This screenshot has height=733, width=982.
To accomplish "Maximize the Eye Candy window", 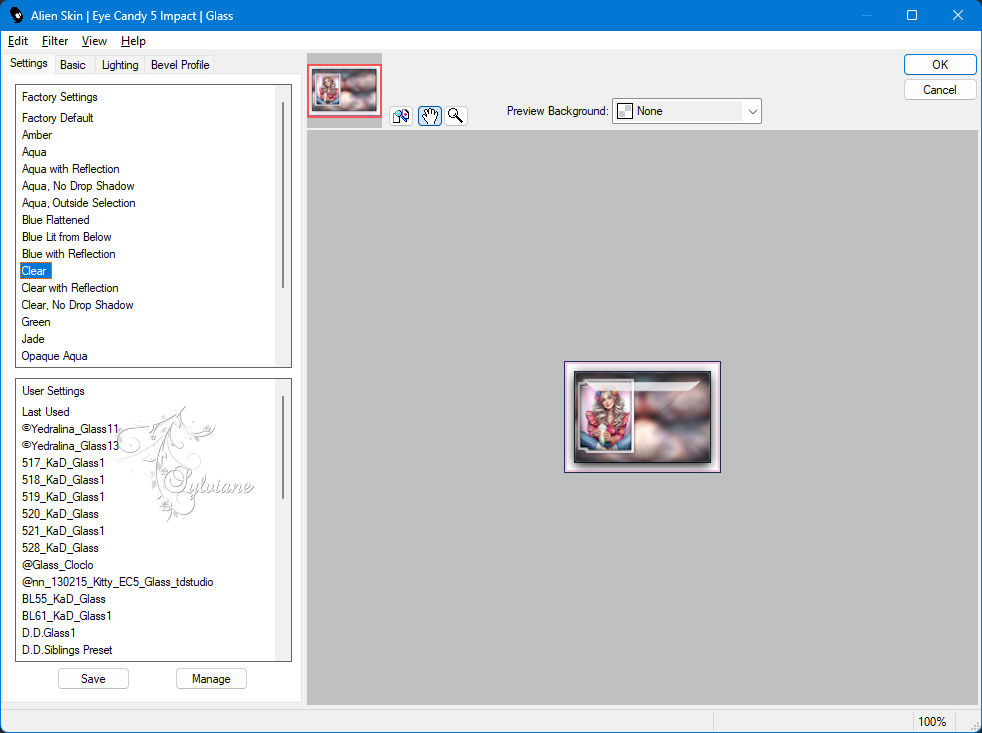I will 912,15.
